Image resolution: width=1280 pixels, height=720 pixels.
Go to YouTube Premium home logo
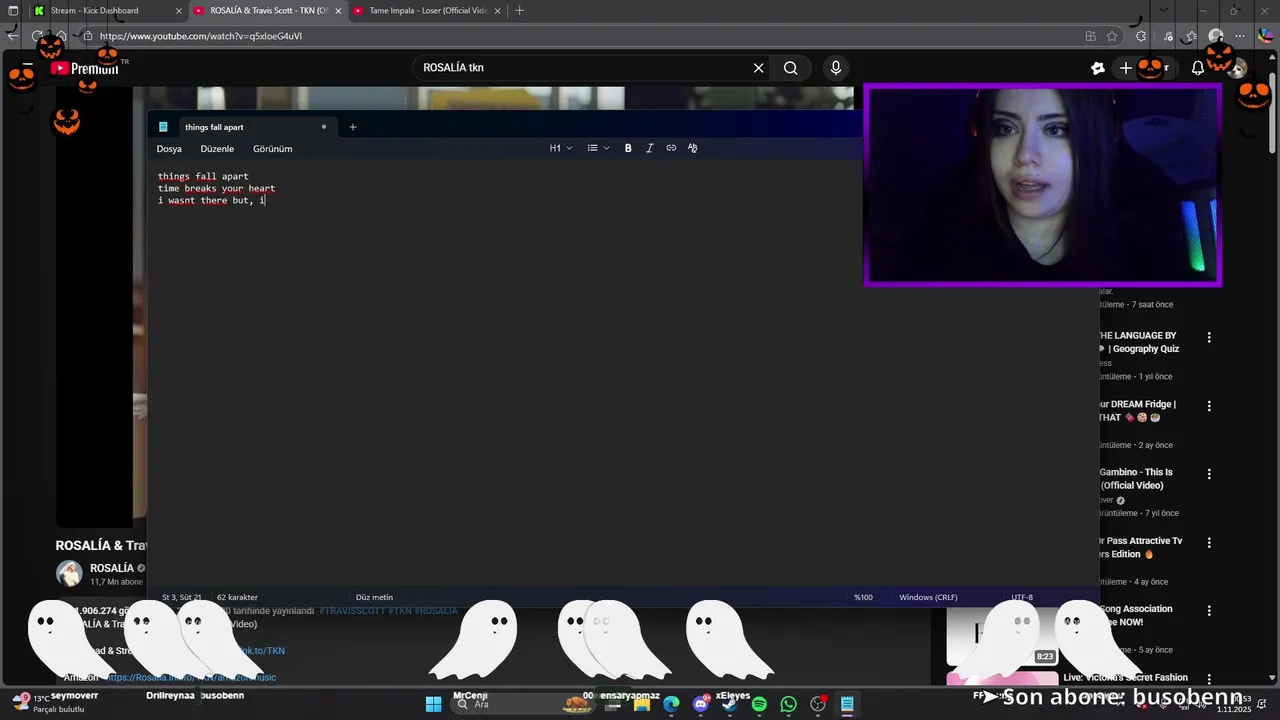coord(84,68)
